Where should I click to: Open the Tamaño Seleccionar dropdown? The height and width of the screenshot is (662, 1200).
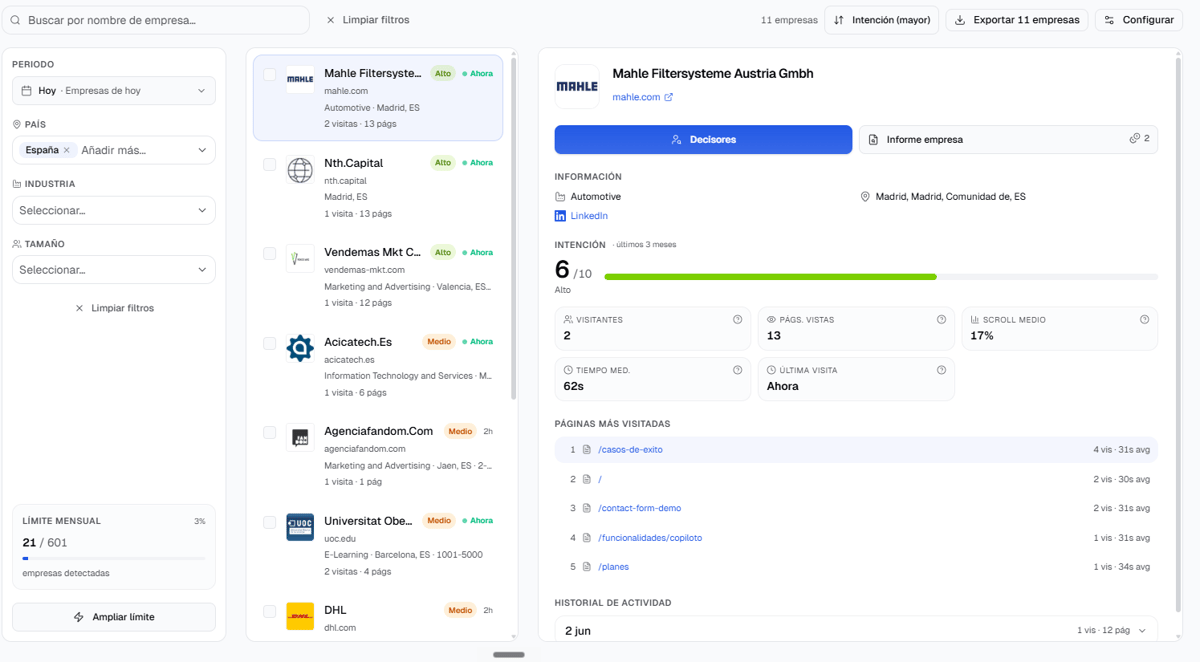coord(114,270)
